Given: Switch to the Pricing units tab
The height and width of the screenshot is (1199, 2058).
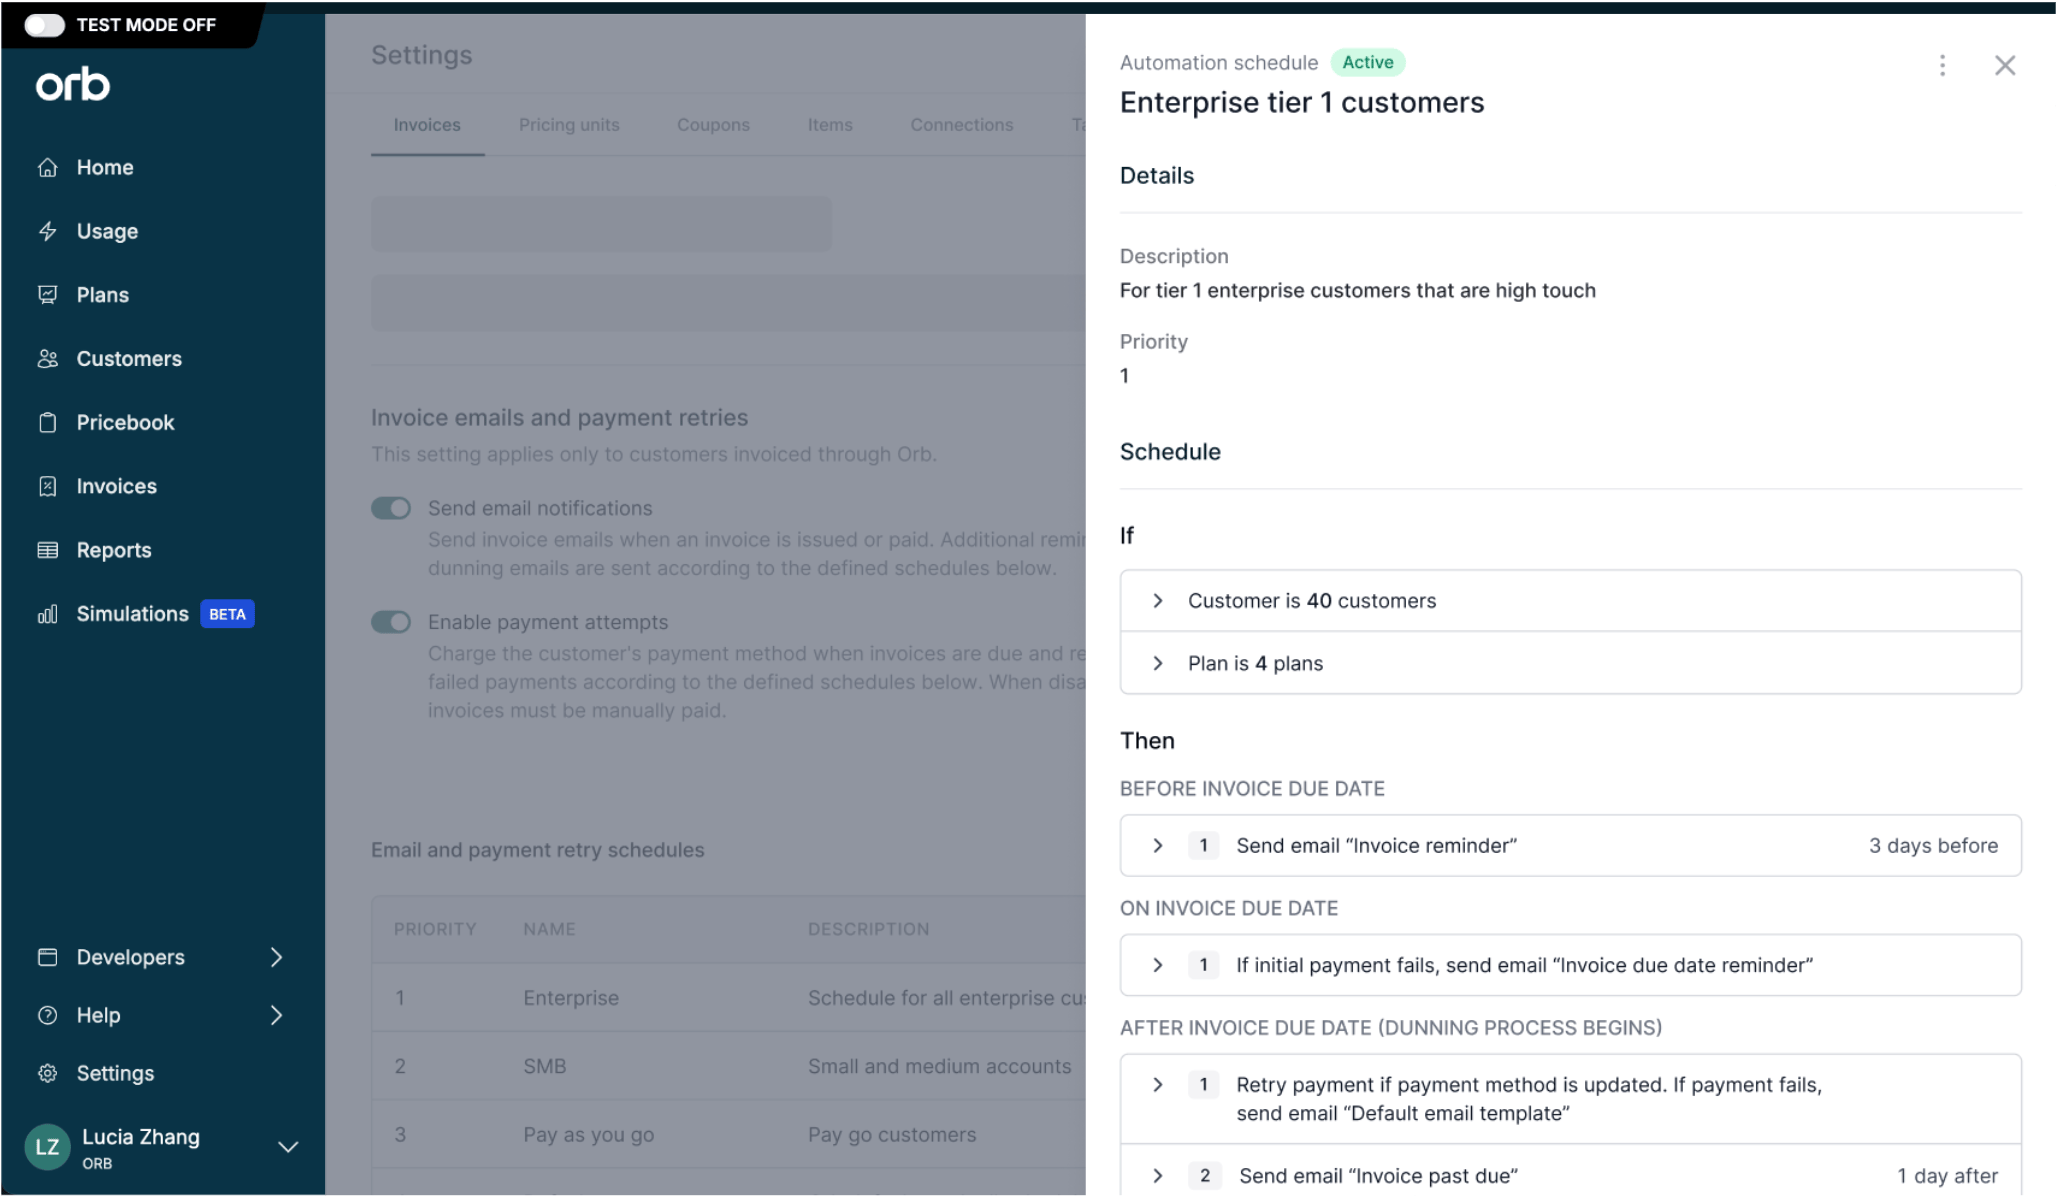Looking at the screenshot, I should 569,125.
